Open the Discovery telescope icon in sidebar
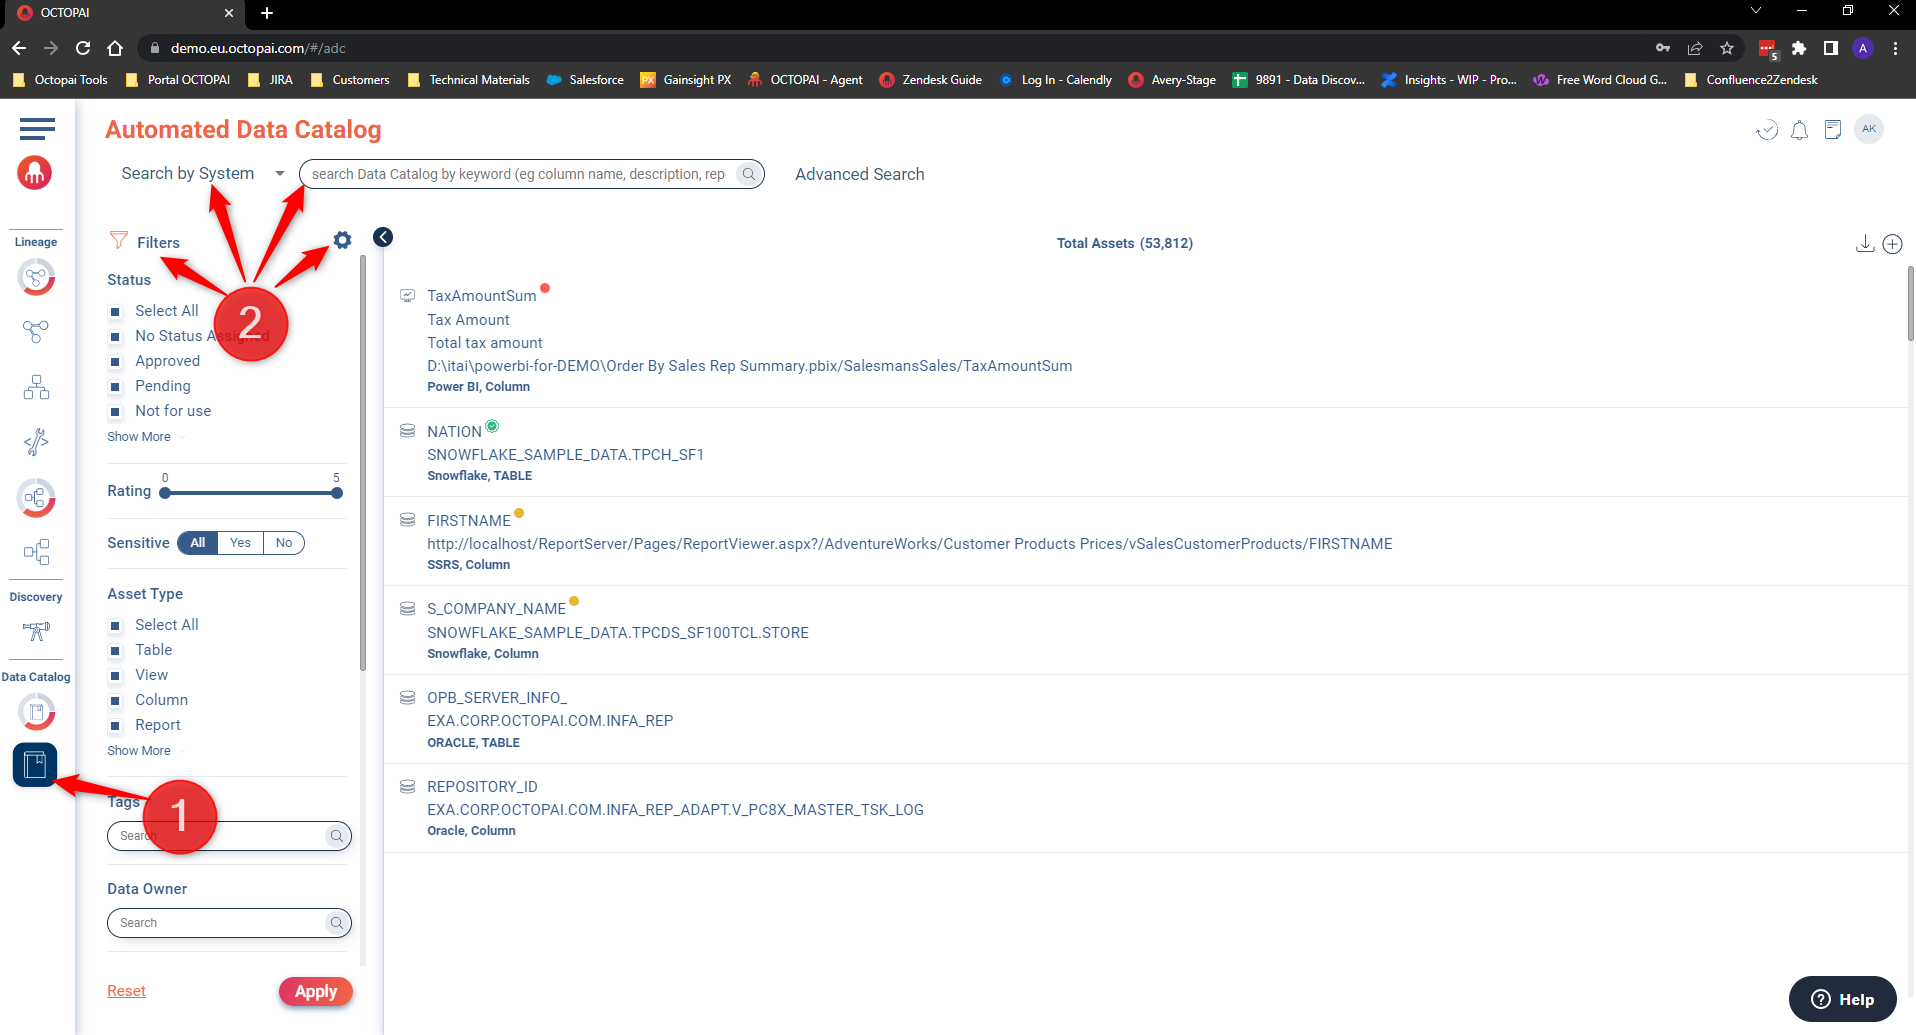1916x1035 pixels. (x=36, y=631)
